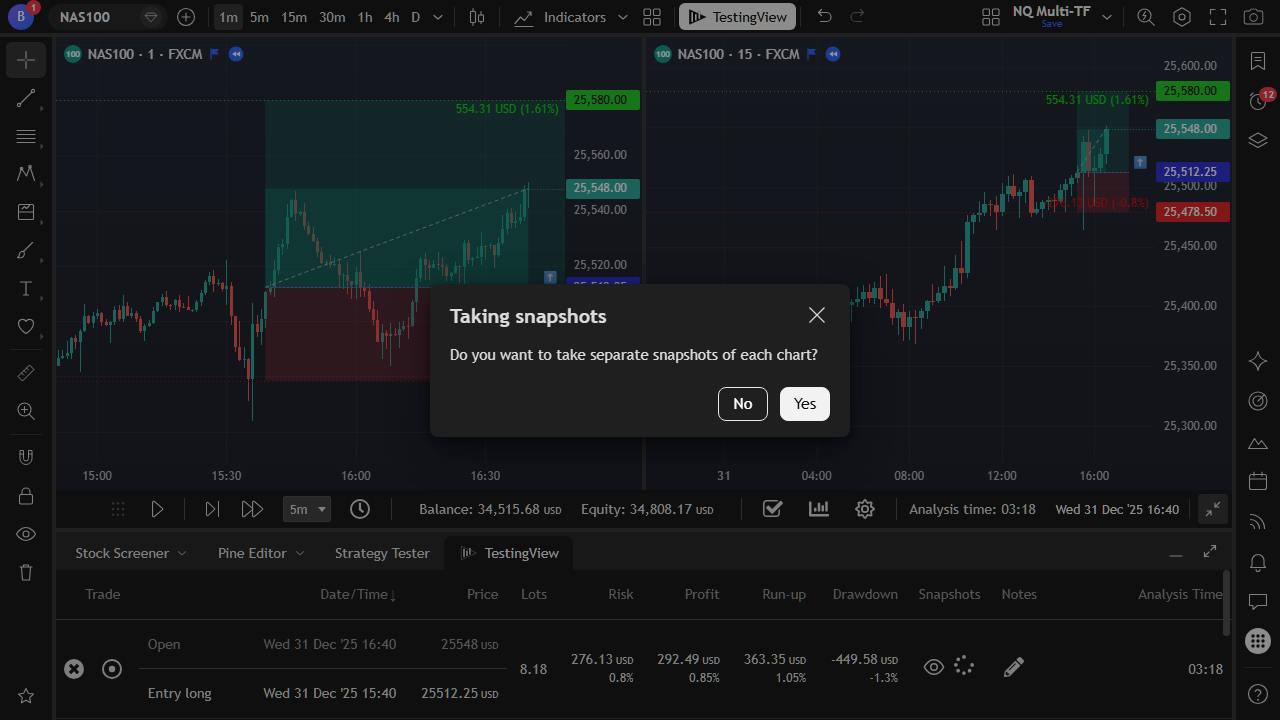Select the brush drawing tool
Image resolution: width=1280 pixels, height=720 pixels.
click(x=26, y=251)
